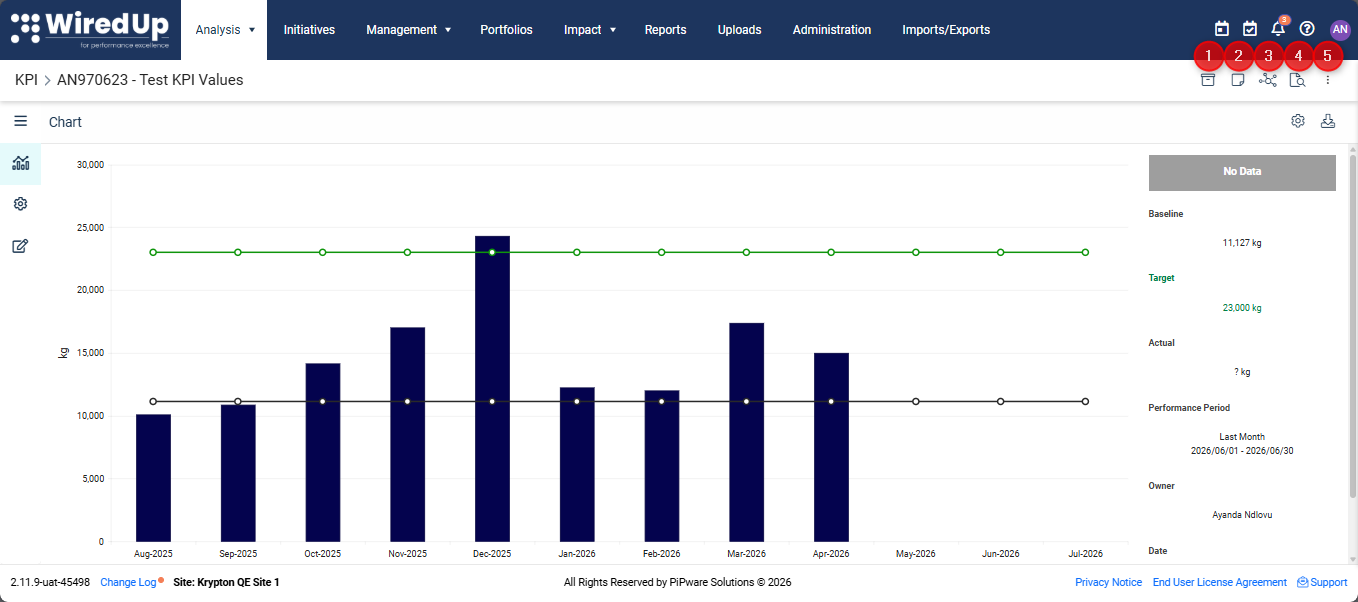This screenshot has height=602, width=1358.
Task: Open the calendar icon in top bar
Action: pos(1222,29)
